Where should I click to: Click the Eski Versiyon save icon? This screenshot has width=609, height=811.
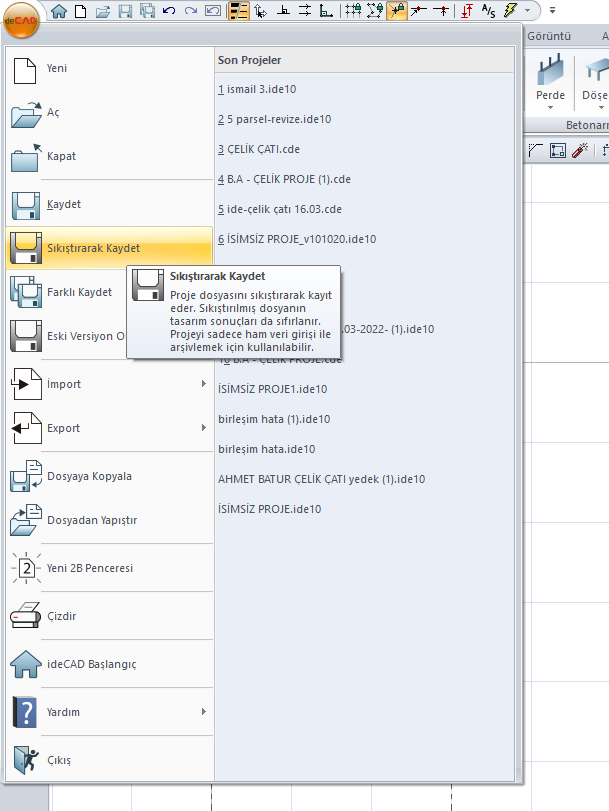(x=25, y=336)
